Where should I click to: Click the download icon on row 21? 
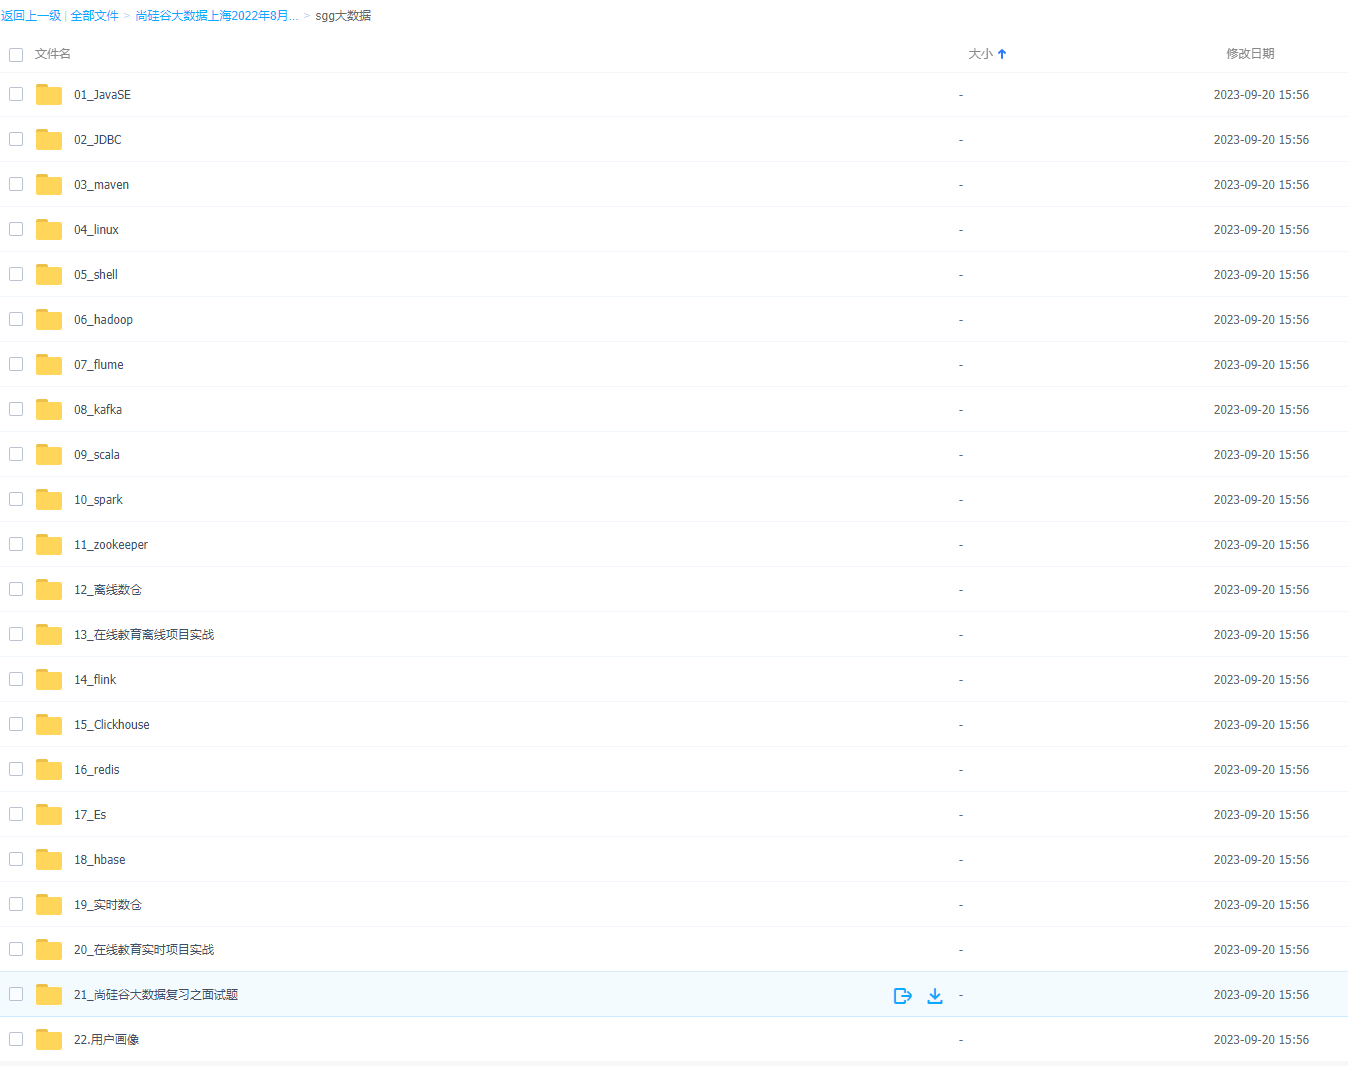coord(935,995)
